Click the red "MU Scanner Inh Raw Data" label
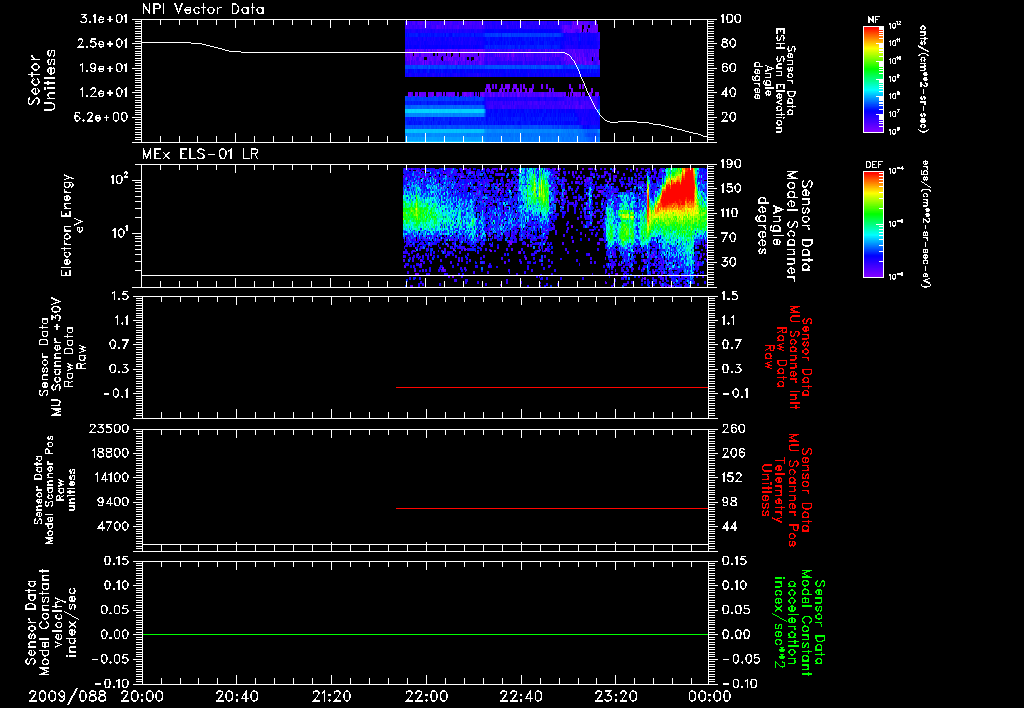The width and height of the screenshot is (1024, 708). point(786,357)
